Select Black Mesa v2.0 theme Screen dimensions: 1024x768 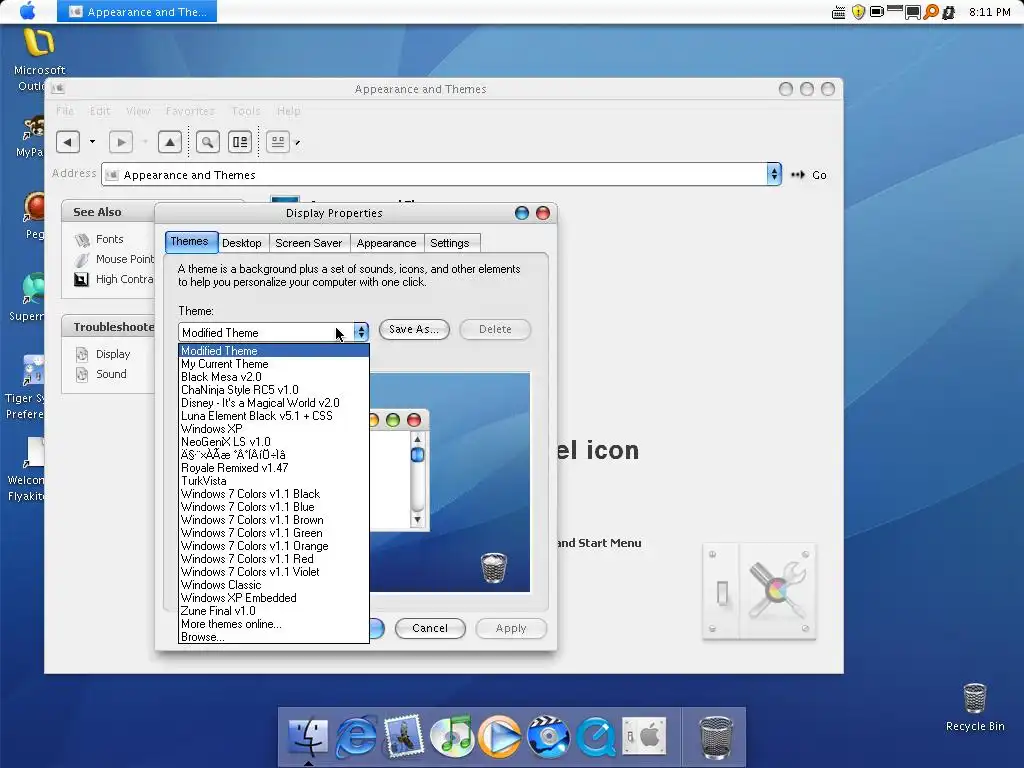274,377
